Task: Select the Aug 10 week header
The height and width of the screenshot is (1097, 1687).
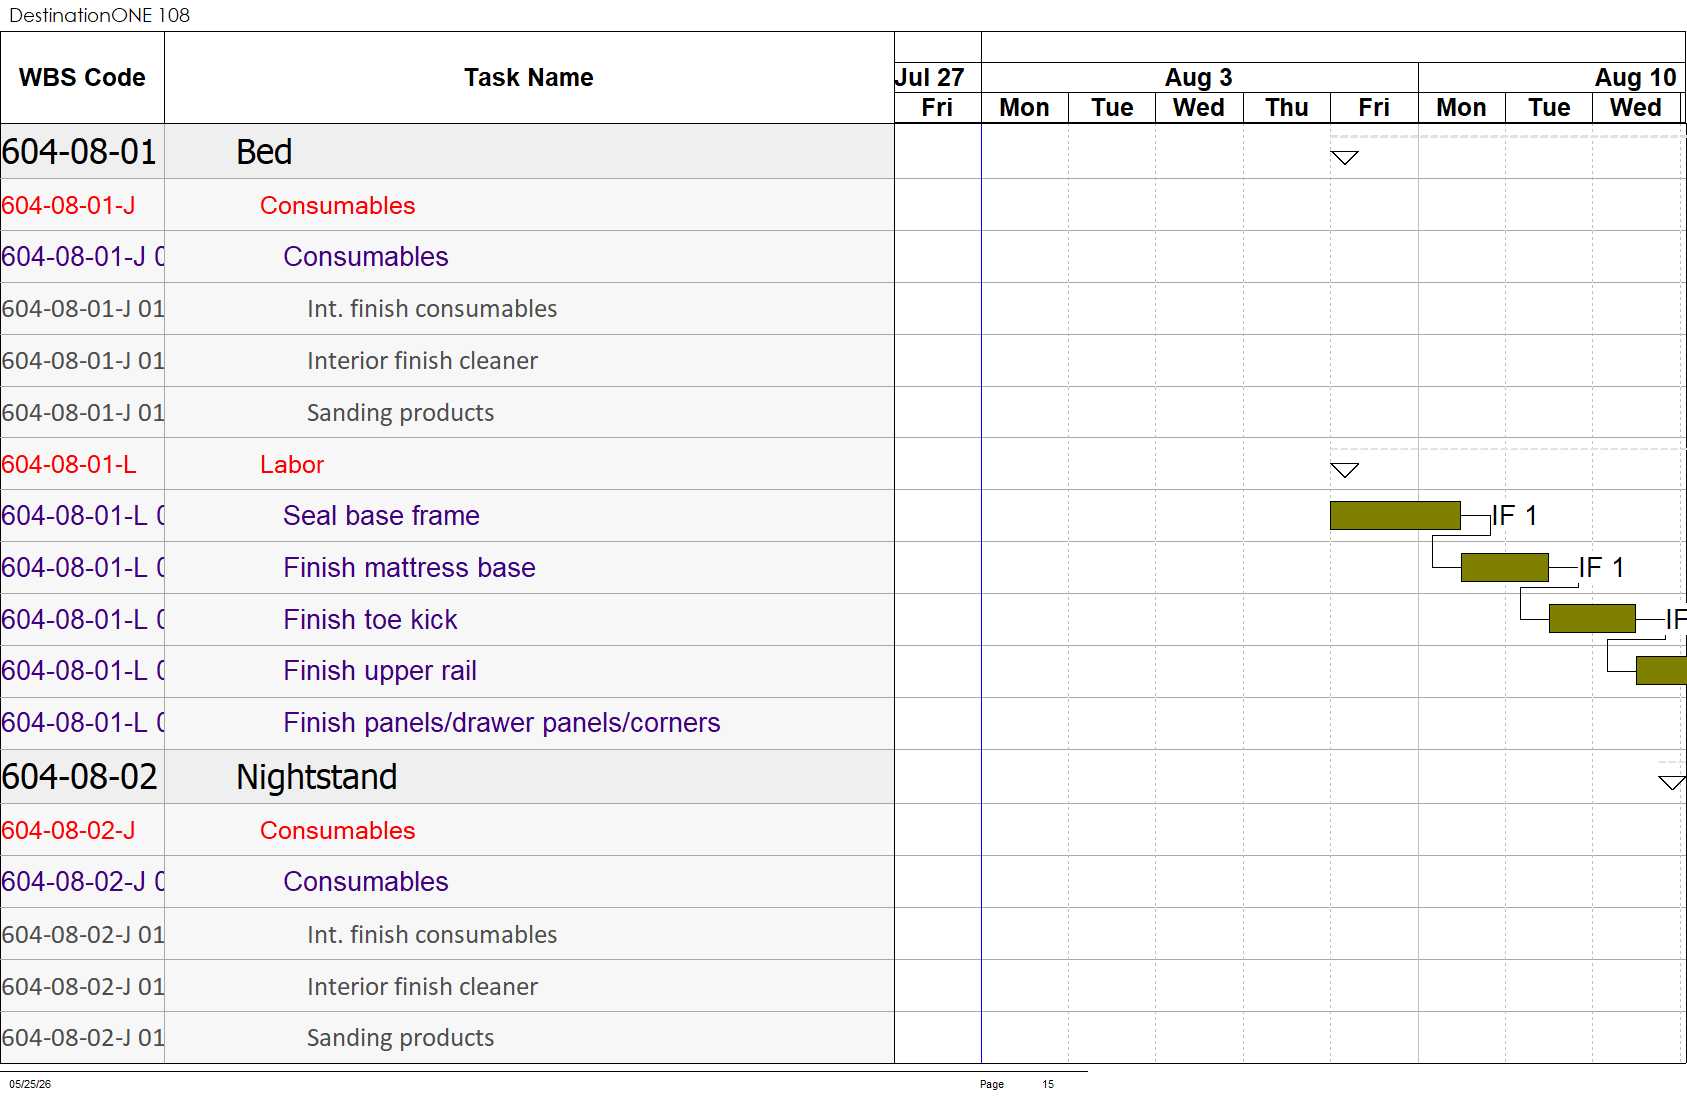Action: tap(1551, 78)
